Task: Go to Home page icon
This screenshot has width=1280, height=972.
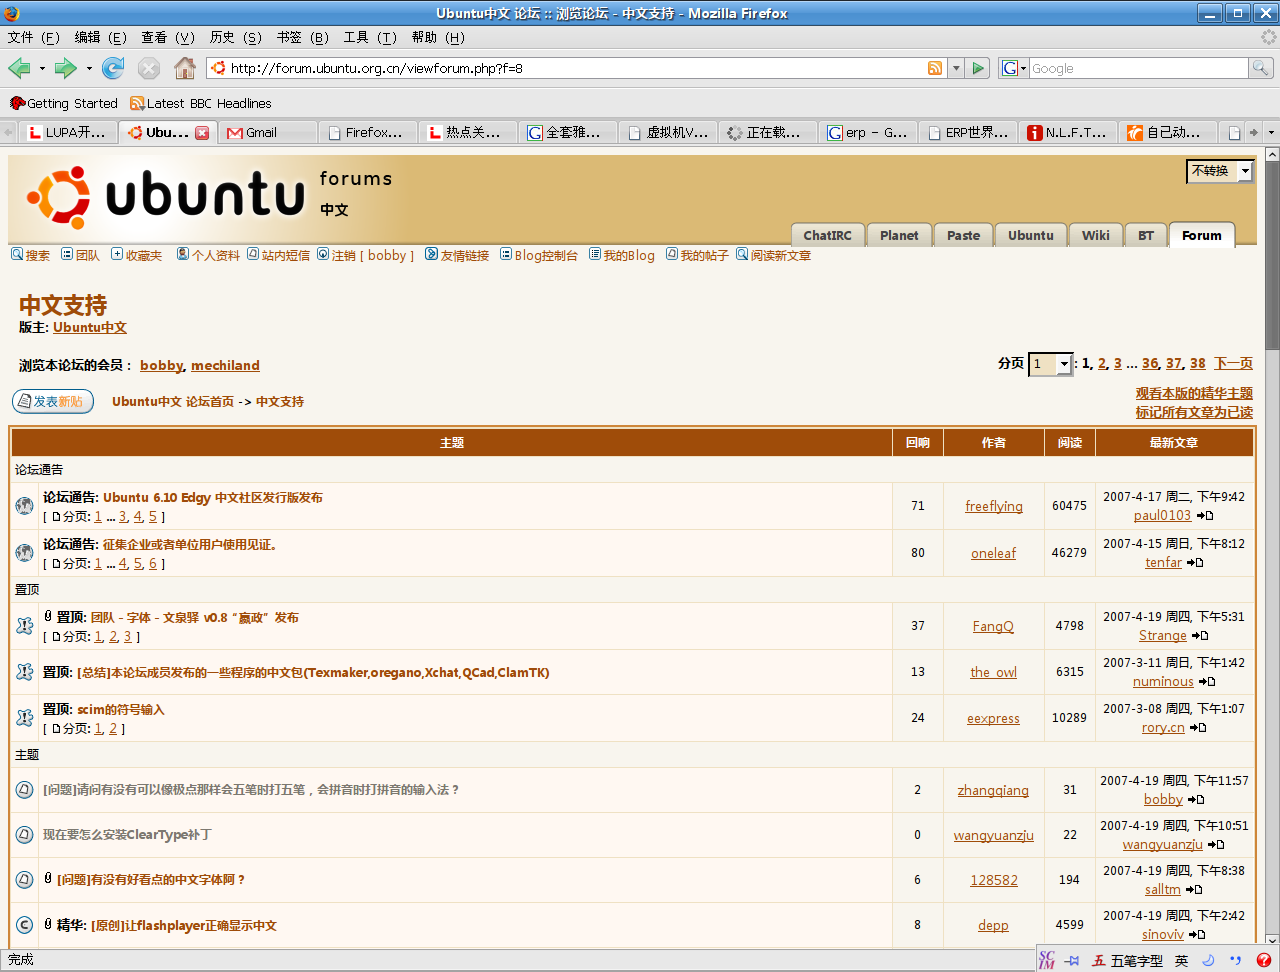Action: point(185,68)
